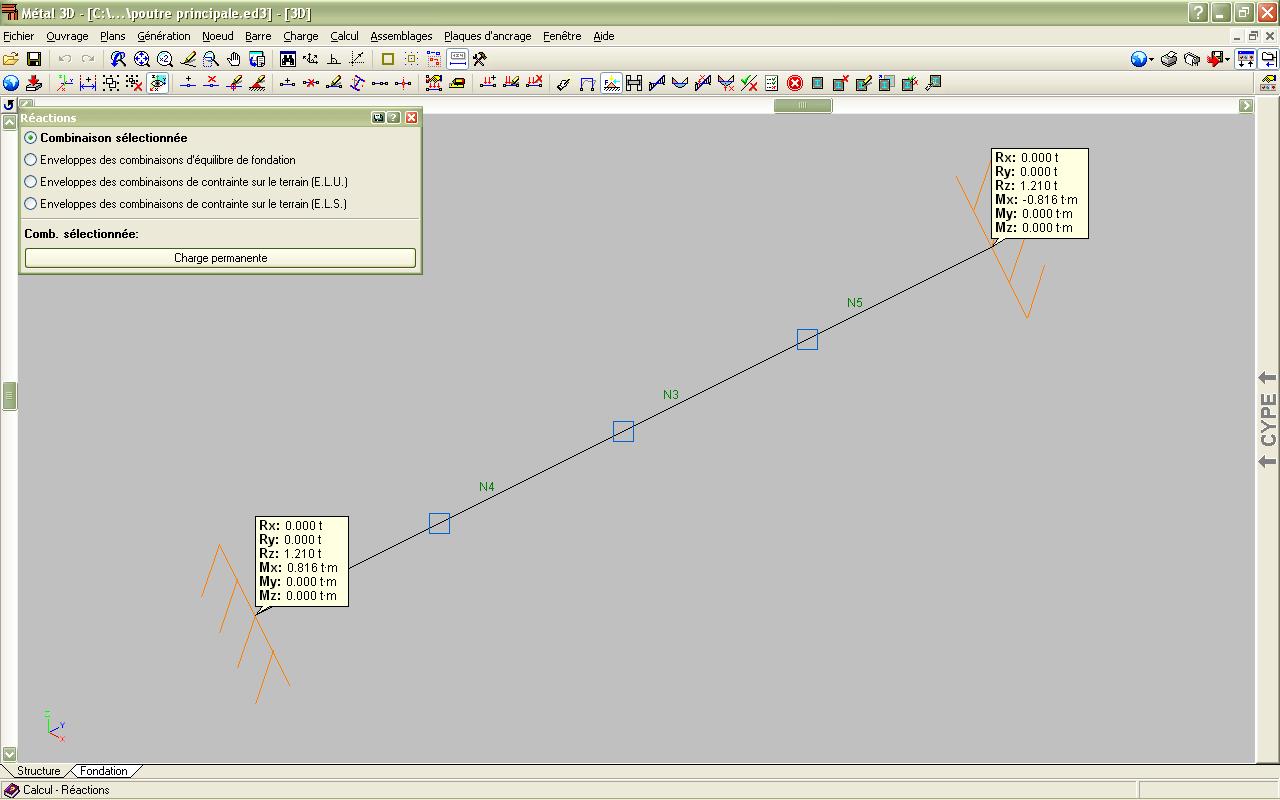This screenshot has width=1280, height=800.
Task: Close the Réactions panel
Action: (411, 118)
